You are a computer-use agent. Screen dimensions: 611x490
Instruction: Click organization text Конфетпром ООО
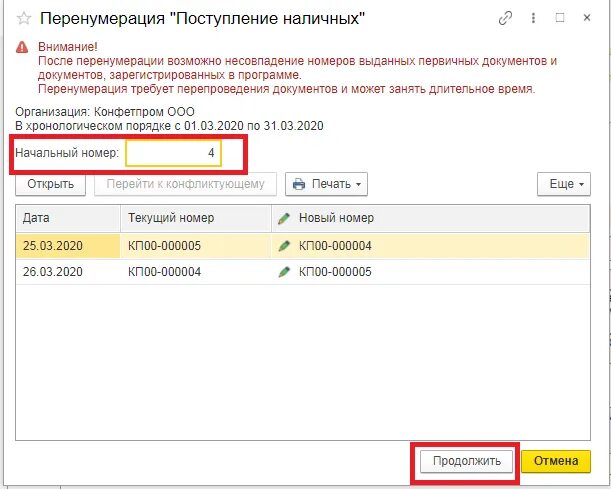[x=144, y=112]
